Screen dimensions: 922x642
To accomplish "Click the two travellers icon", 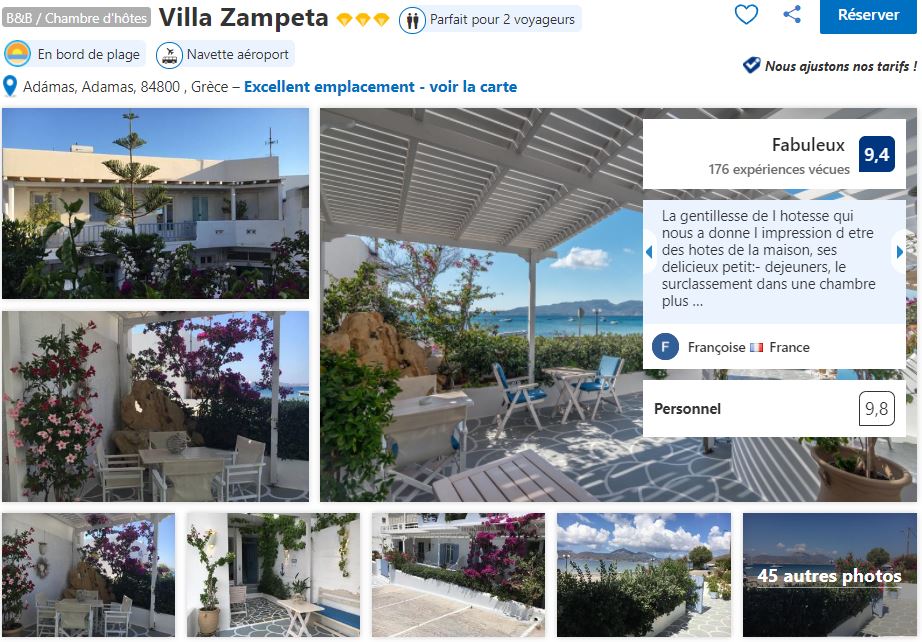I will pos(412,21).
